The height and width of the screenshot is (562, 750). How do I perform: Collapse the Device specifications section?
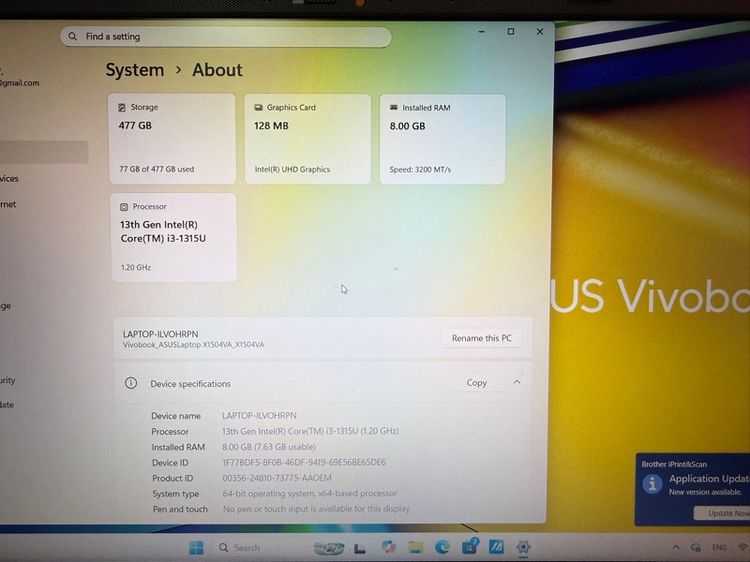coord(517,382)
